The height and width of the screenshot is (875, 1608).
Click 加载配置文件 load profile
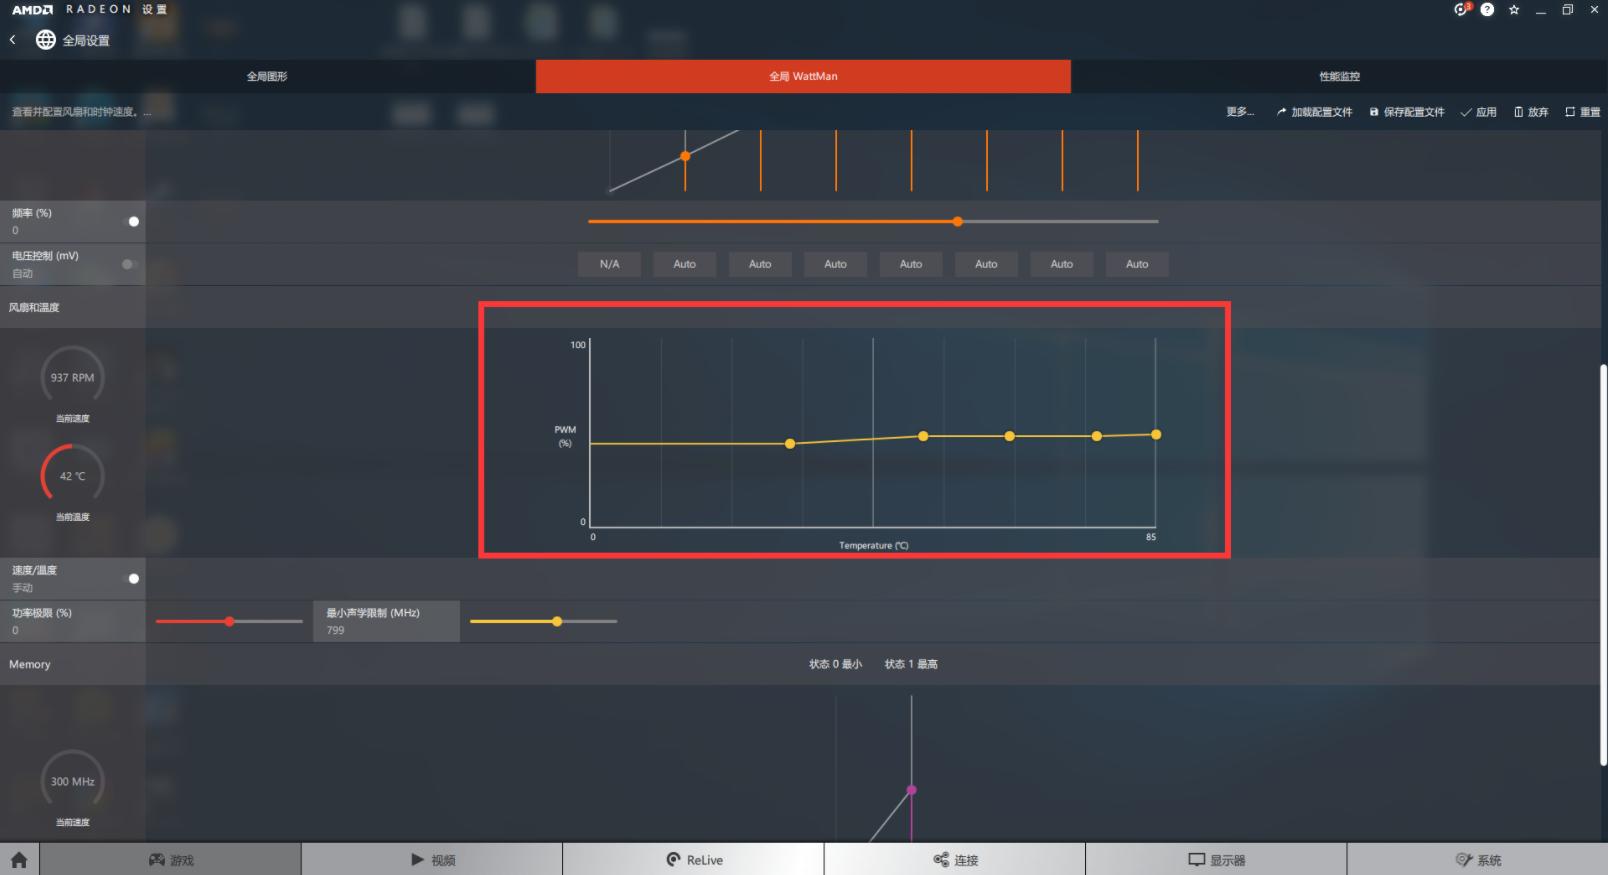[1314, 112]
